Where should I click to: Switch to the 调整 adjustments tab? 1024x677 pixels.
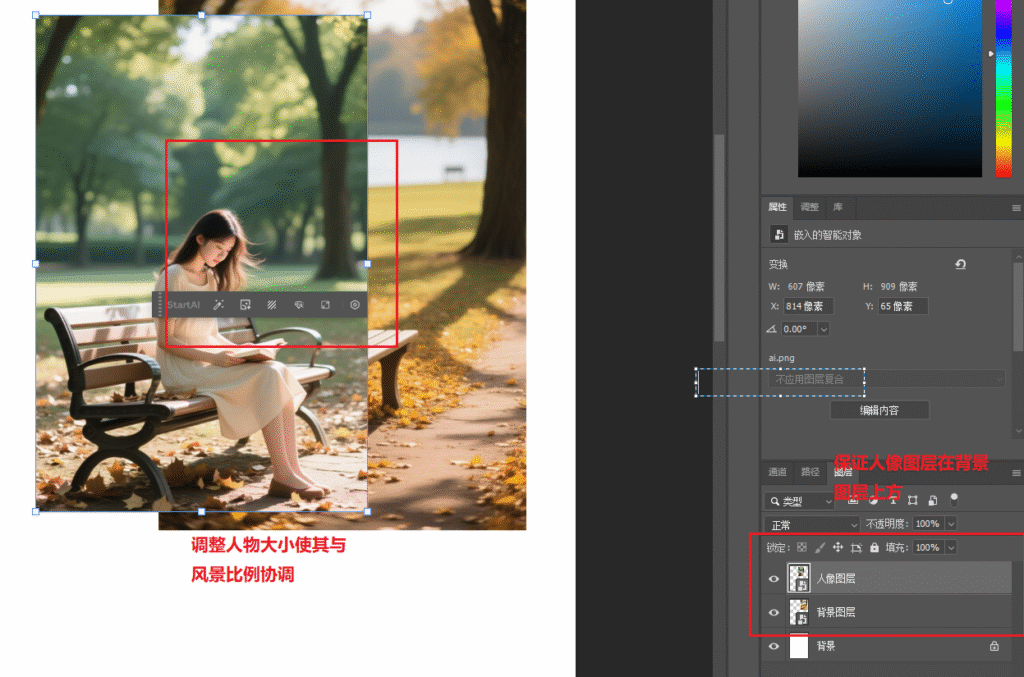point(809,207)
